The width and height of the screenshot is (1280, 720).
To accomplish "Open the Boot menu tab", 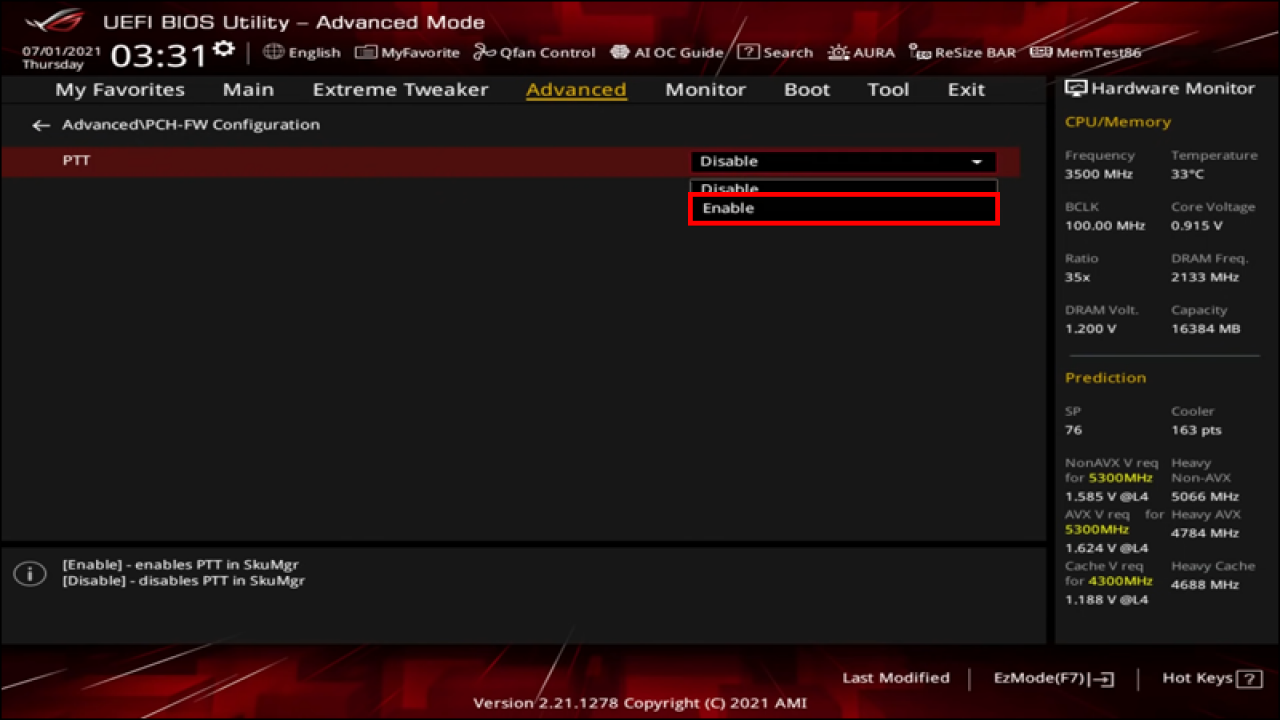I will tap(806, 89).
